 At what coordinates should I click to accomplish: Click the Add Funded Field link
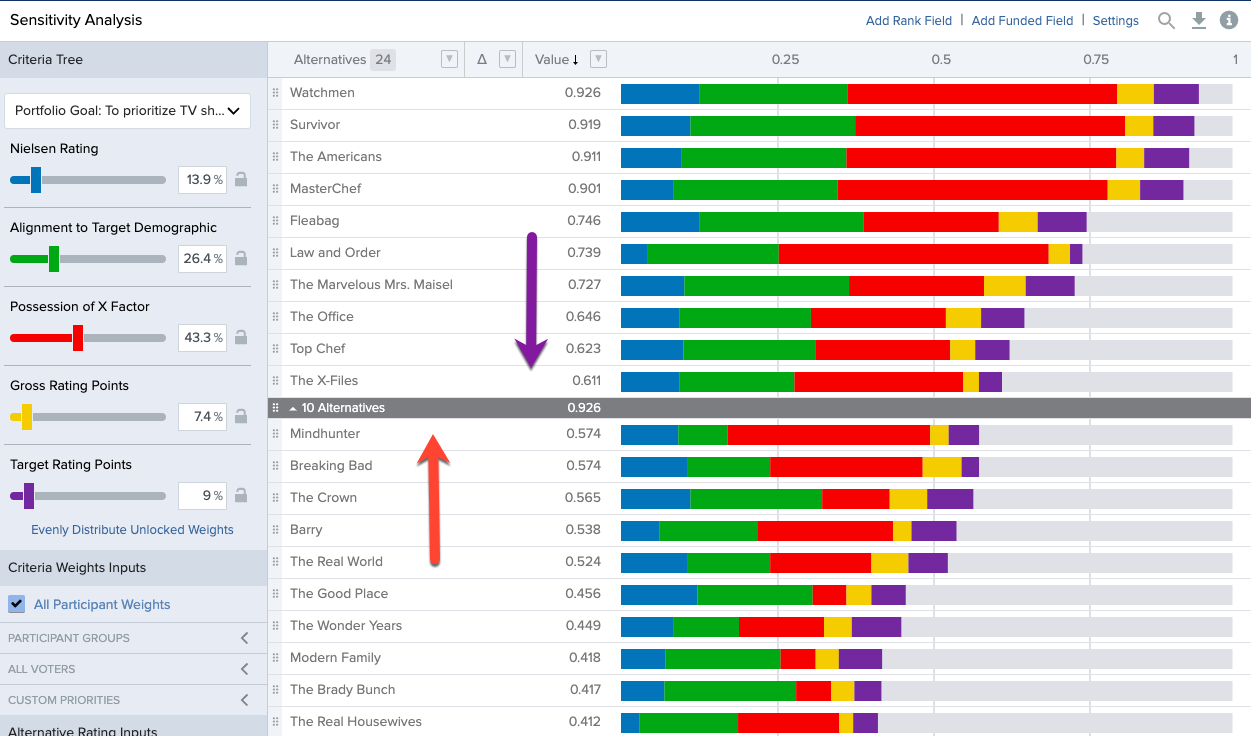click(1022, 21)
